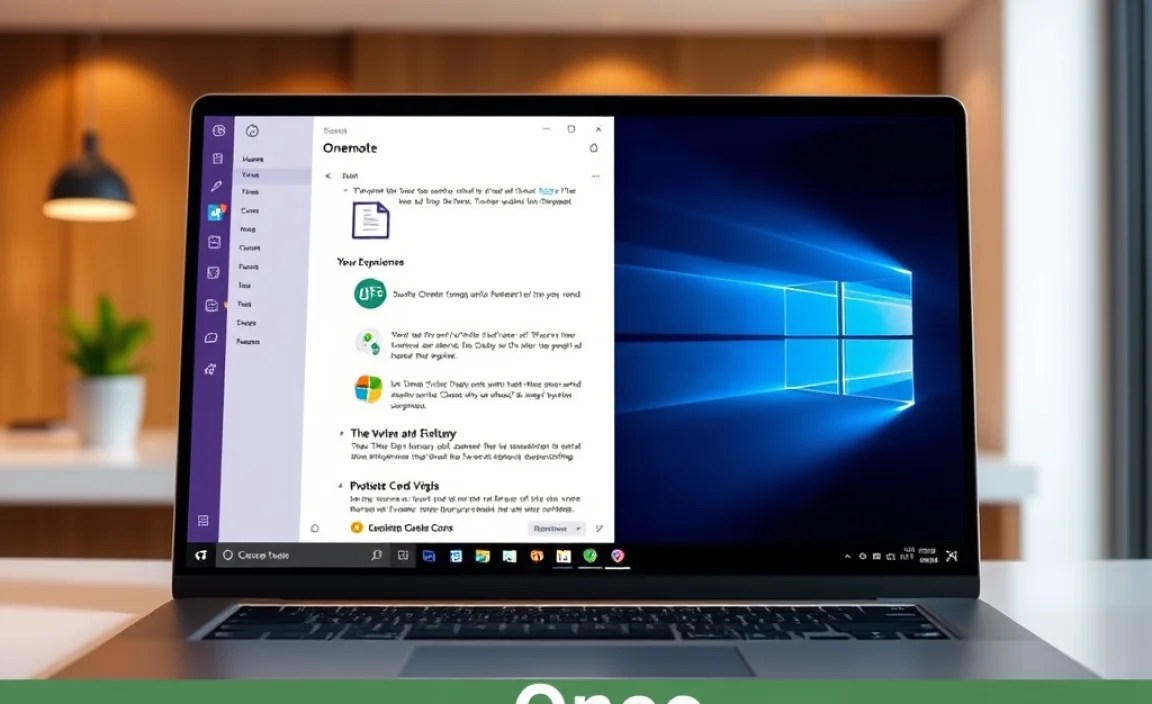Select the highlighted second row in the navigation list
The image size is (1152, 704).
[272, 176]
